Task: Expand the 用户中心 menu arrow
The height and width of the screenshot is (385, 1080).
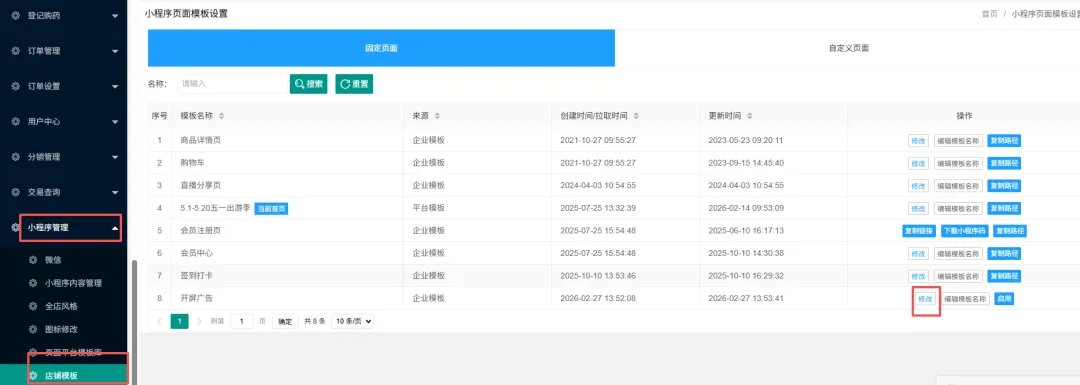Action: 115,122
